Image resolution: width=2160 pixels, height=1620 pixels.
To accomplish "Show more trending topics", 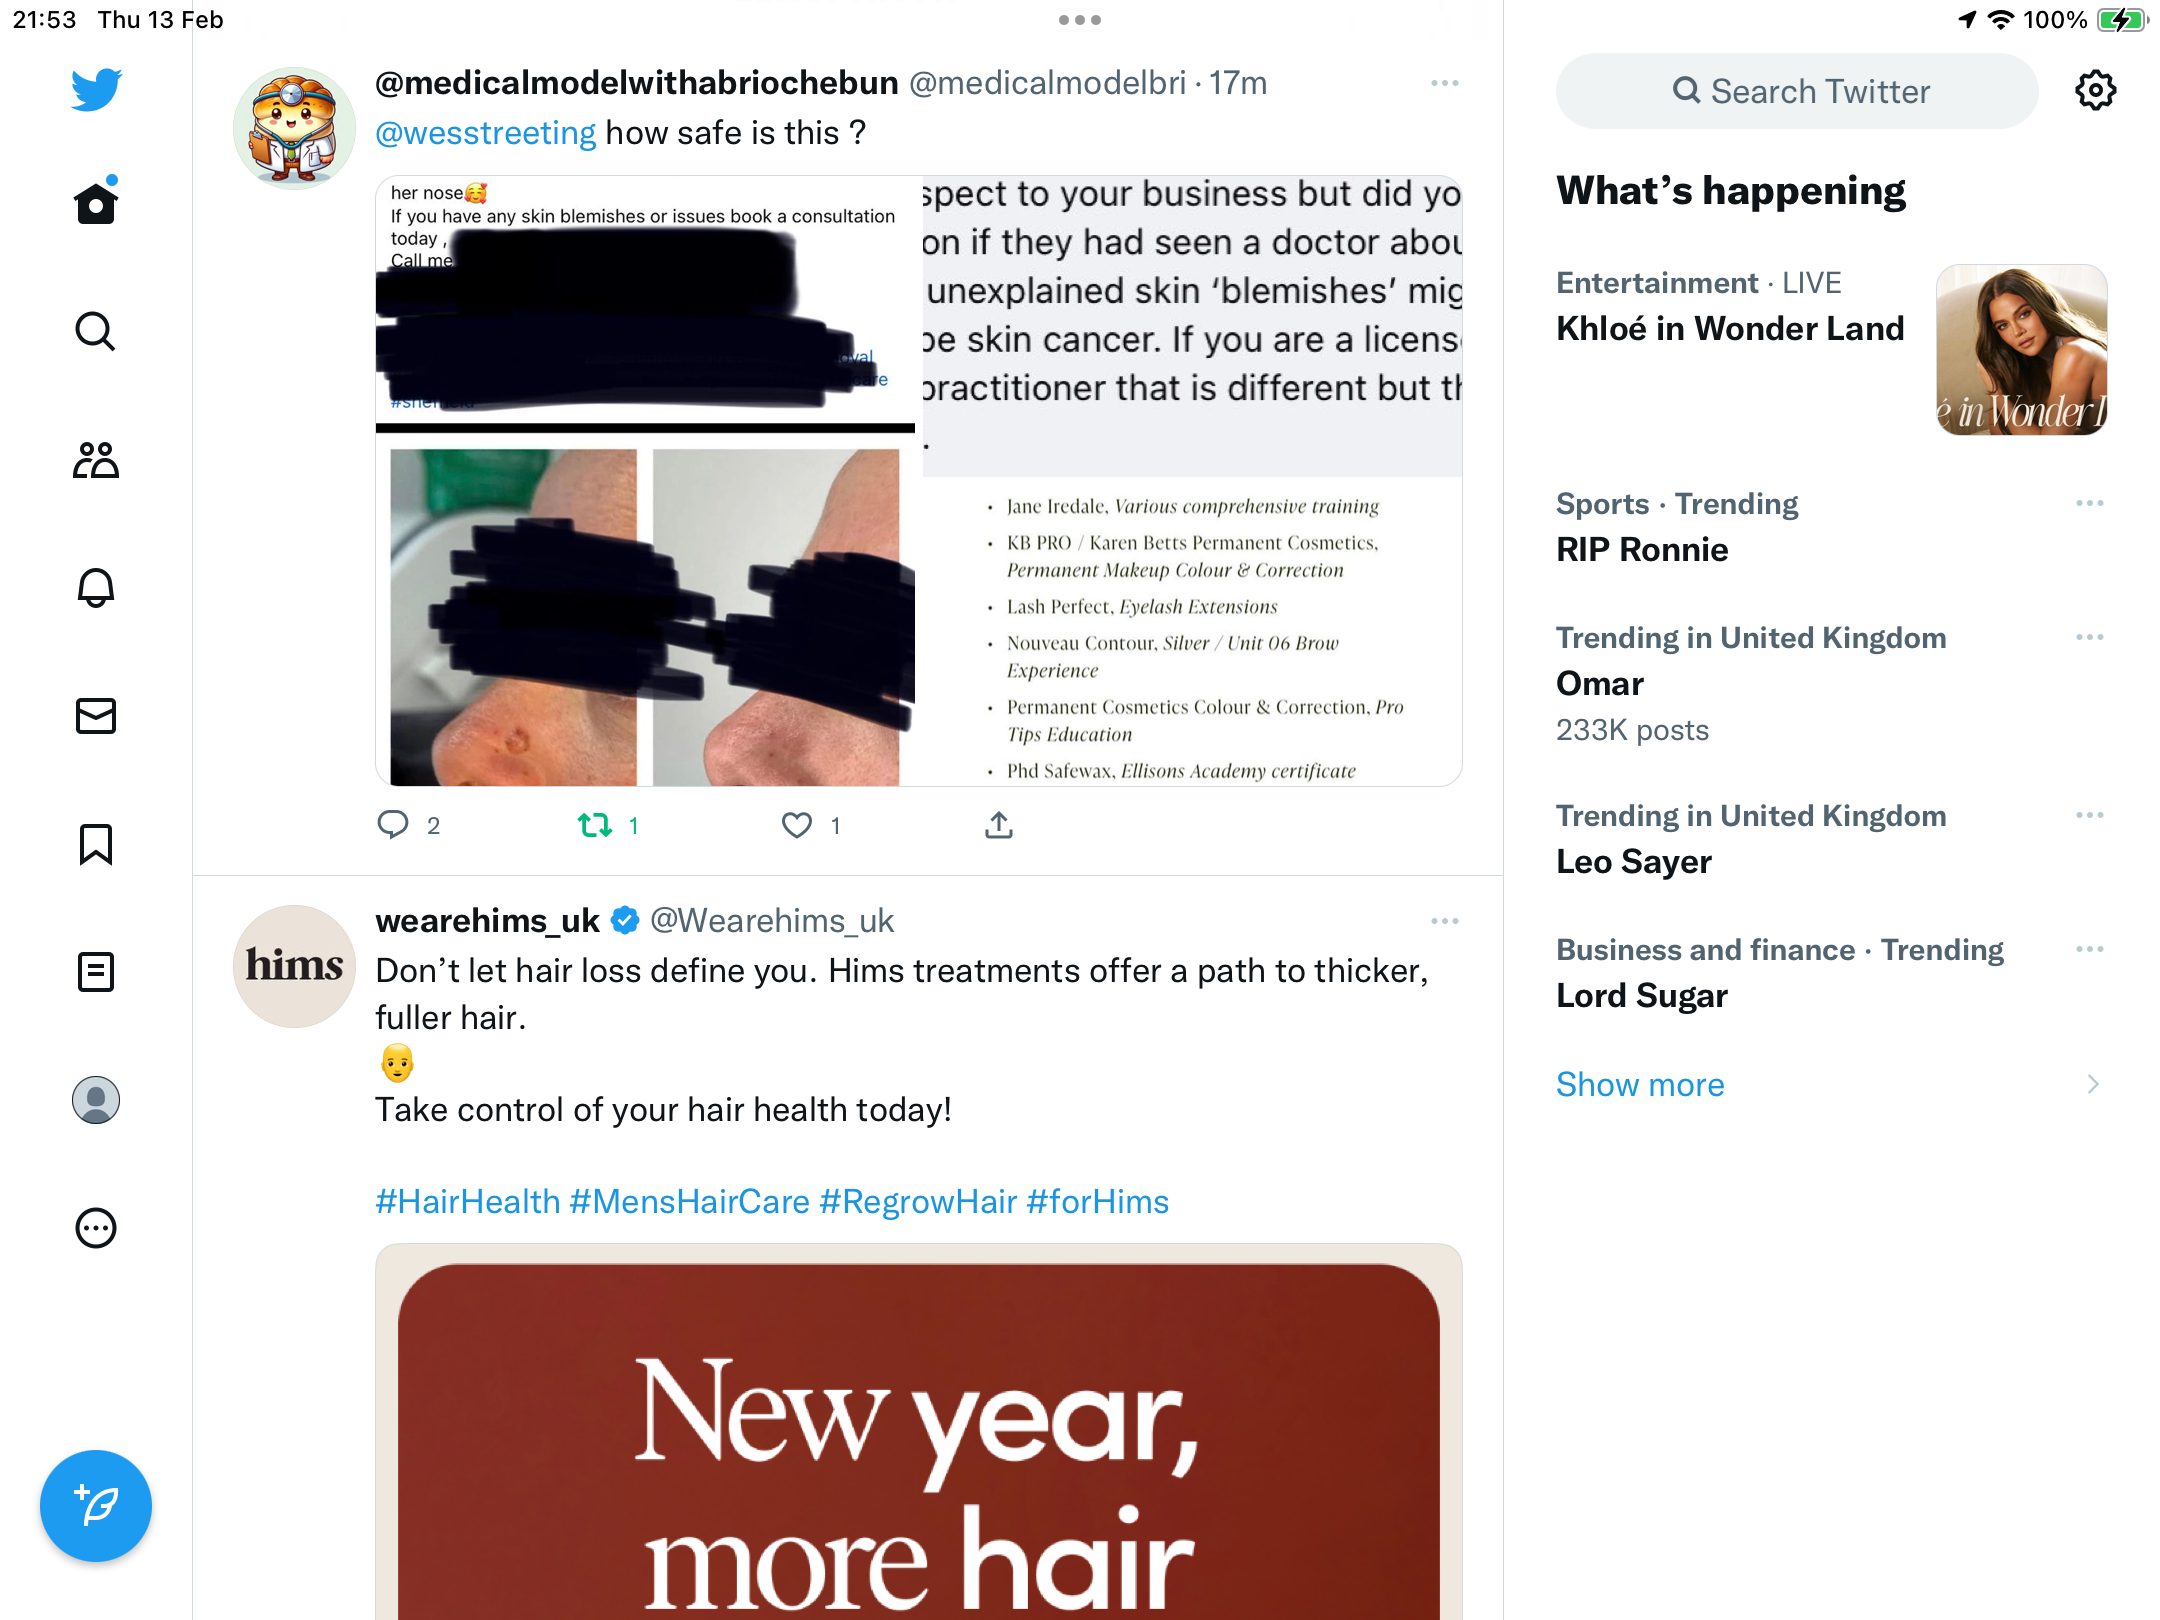I will click(x=1640, y=1085).
